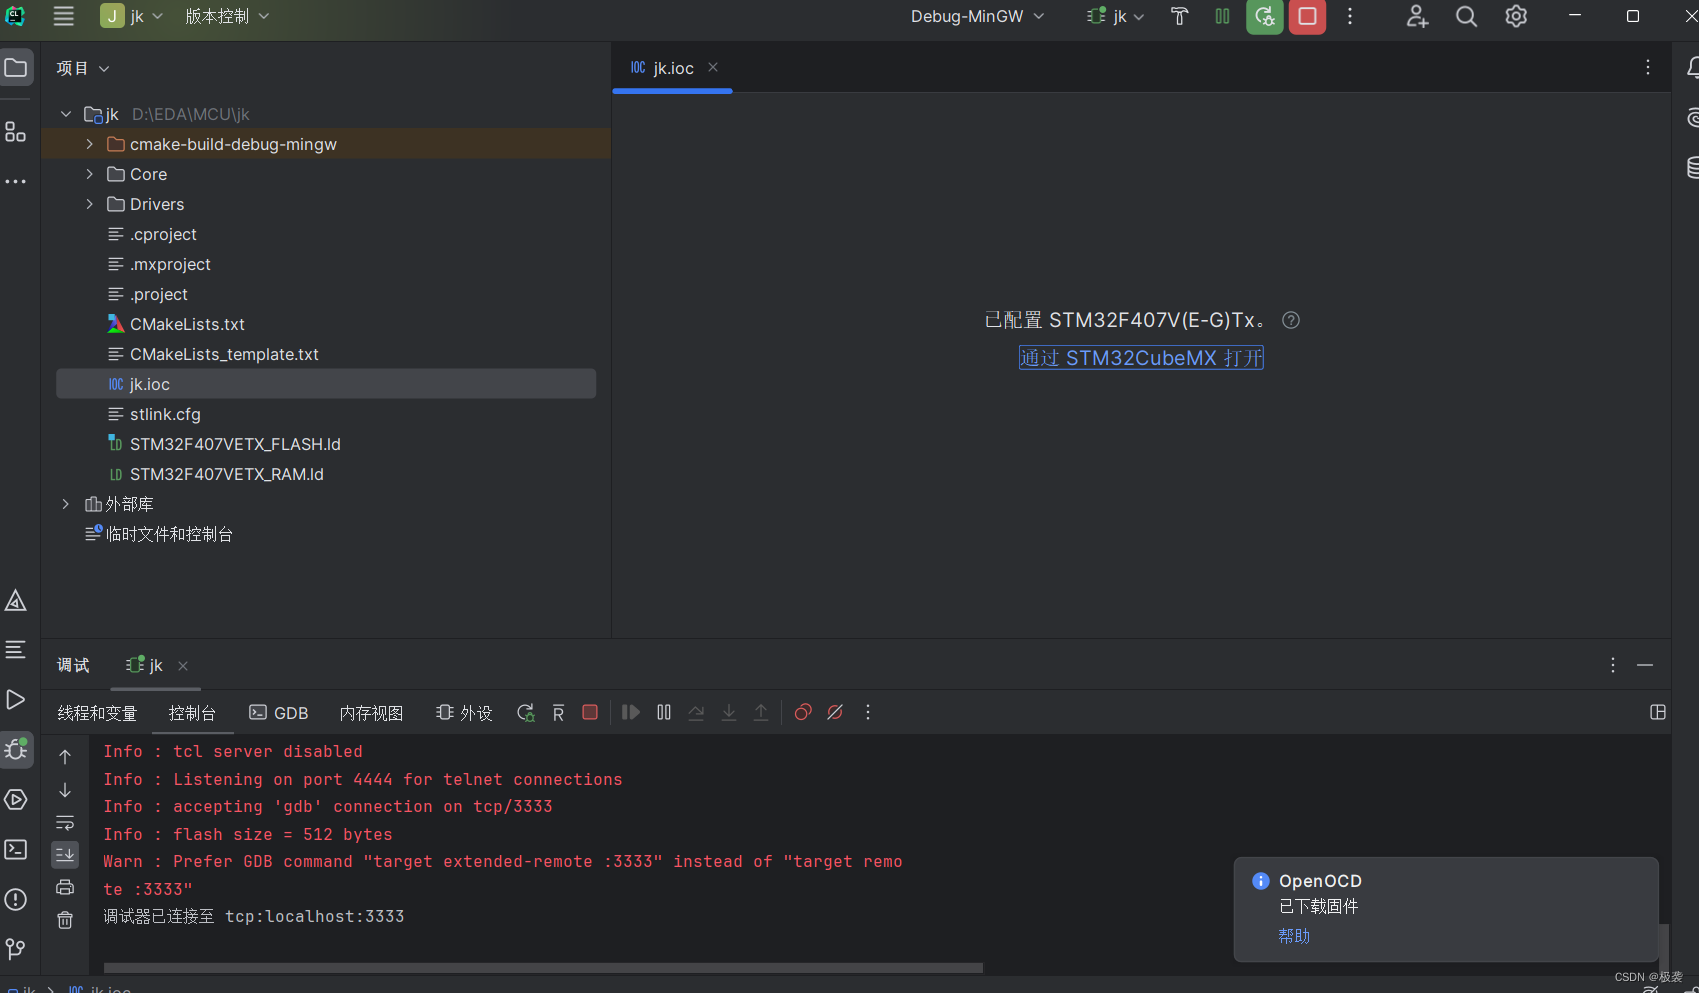Click stop icon in debug toolbar
This screenshot has width=1699, height=993.
point(590,712)
